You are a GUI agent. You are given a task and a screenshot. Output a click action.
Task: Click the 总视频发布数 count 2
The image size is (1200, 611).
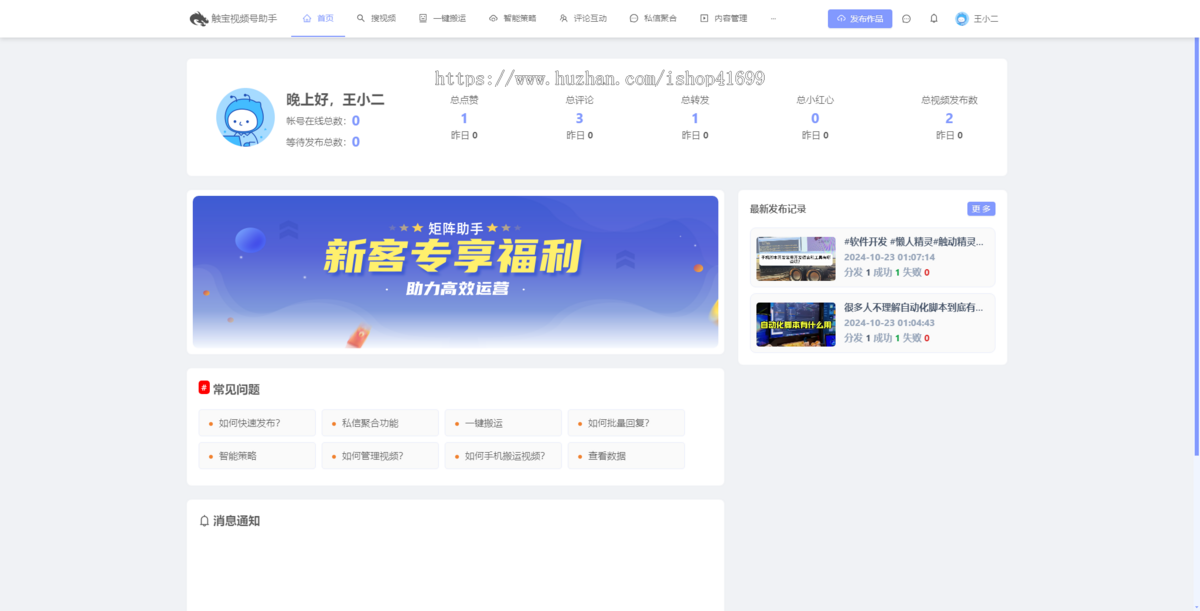pyautogui.click(x=949, y=118)
